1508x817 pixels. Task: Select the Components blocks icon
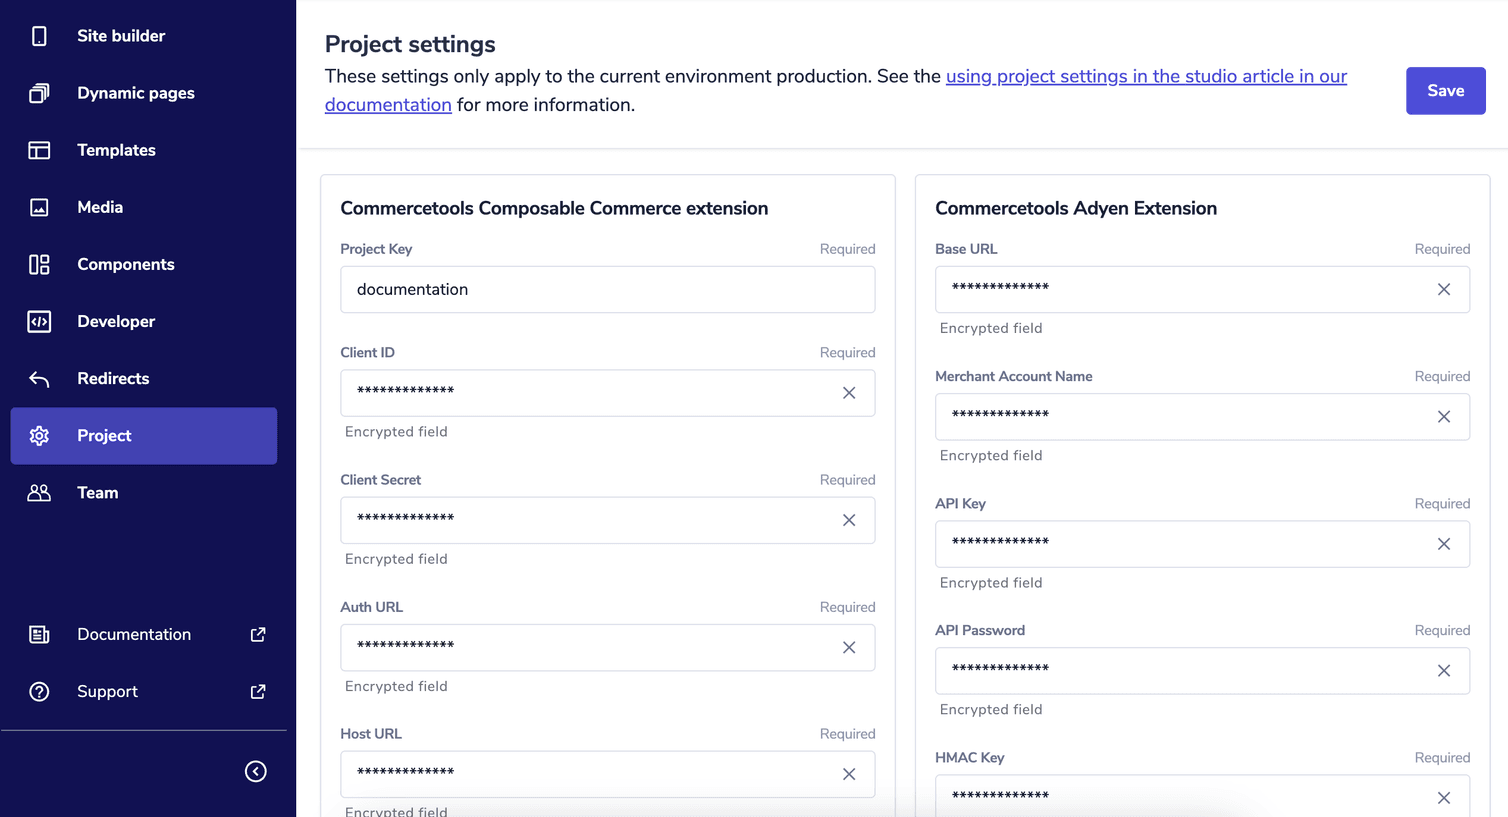click(38, 264)
